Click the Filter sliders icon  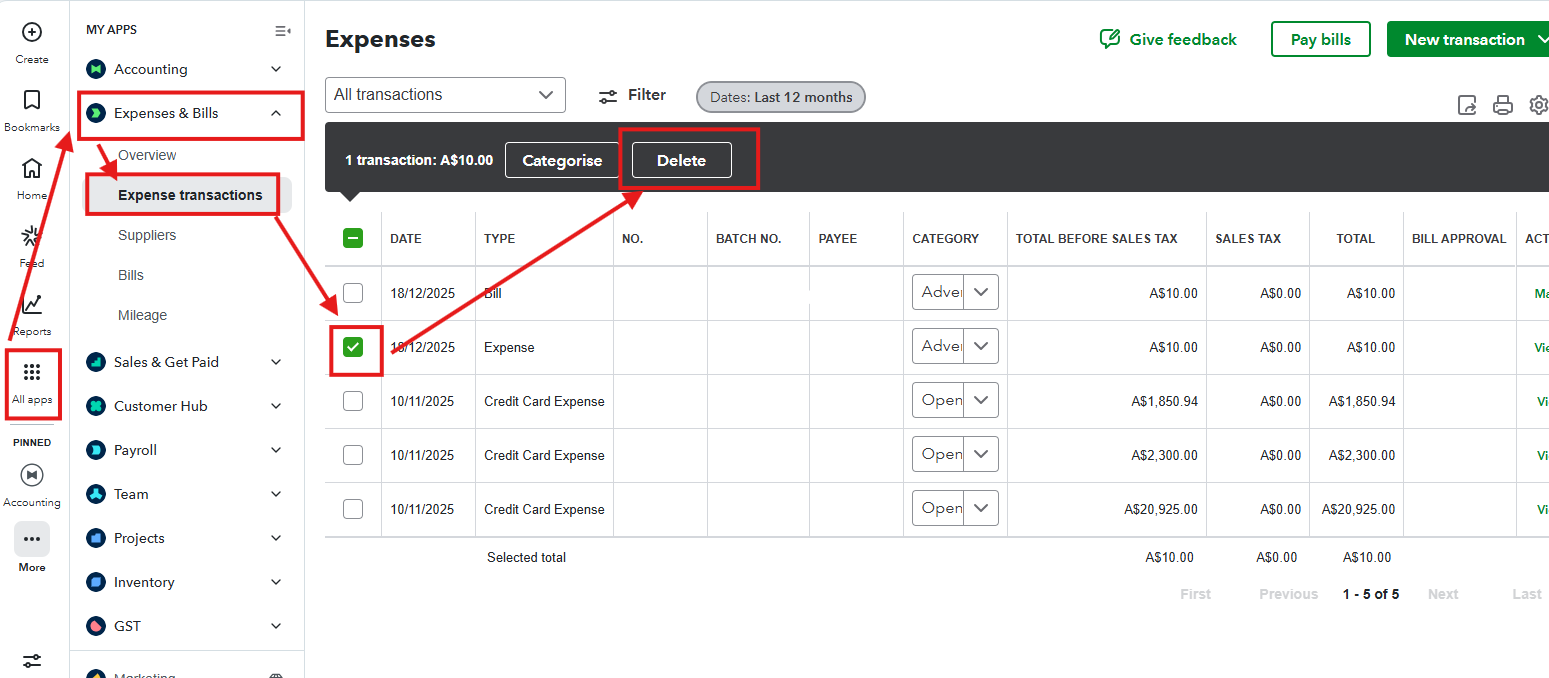click(608, 96)
